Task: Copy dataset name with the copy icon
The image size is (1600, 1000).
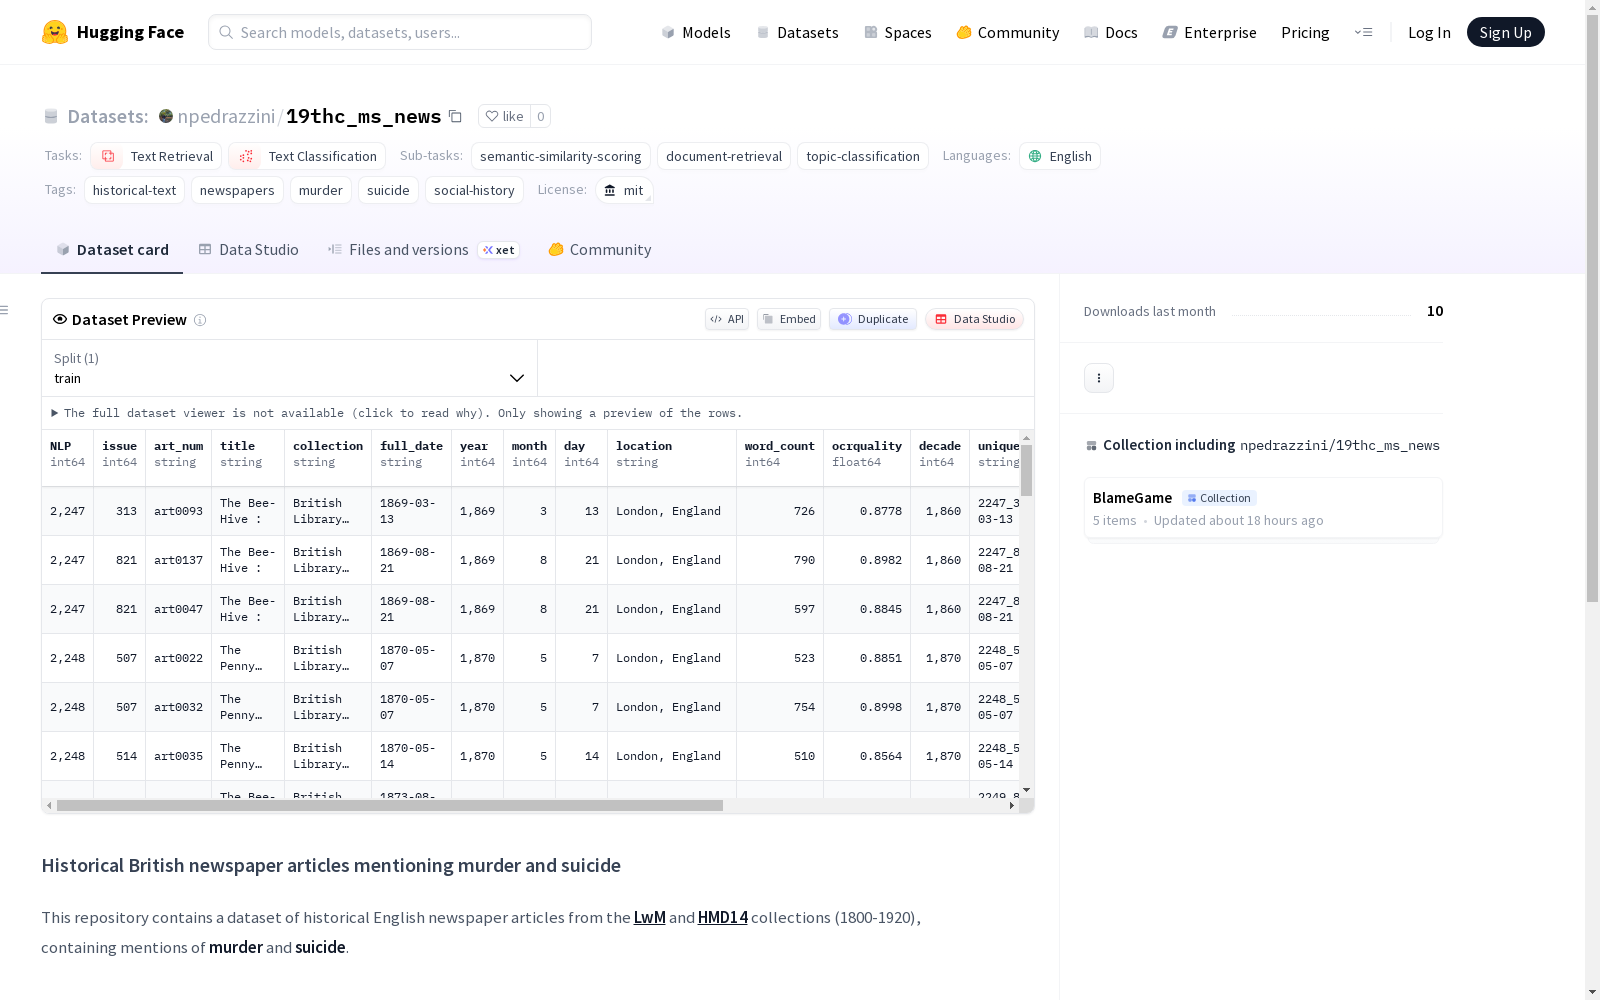Action: (x=455, y=116)
